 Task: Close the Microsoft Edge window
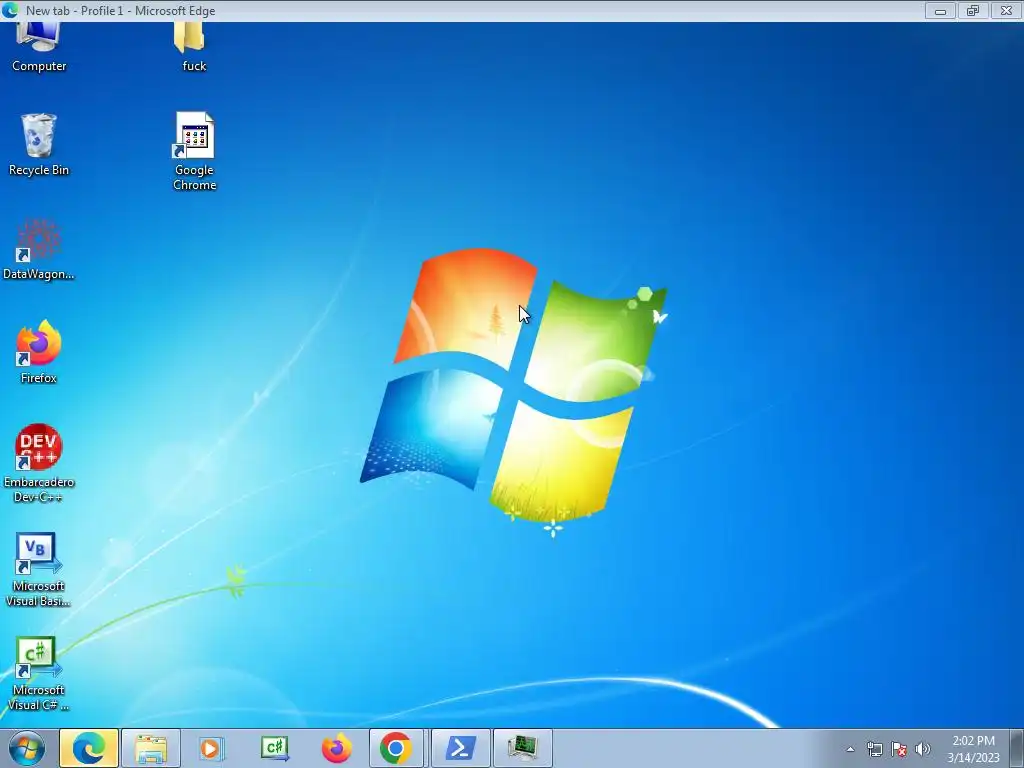point(1006,10)
